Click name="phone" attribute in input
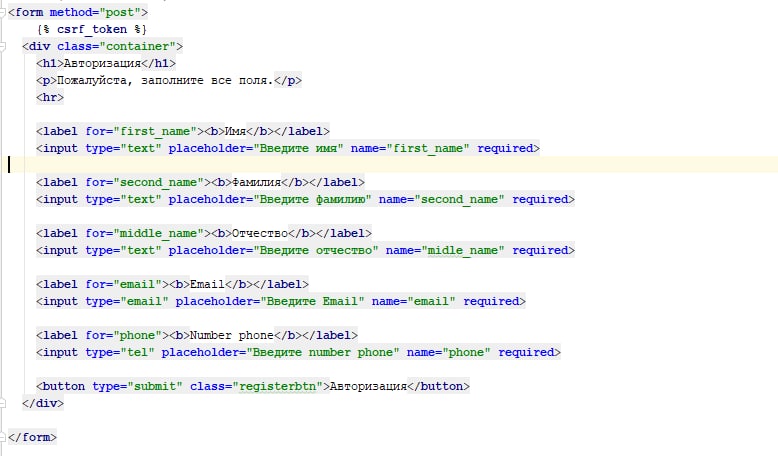This screenshot has width=778, height=456. (449, 352)
